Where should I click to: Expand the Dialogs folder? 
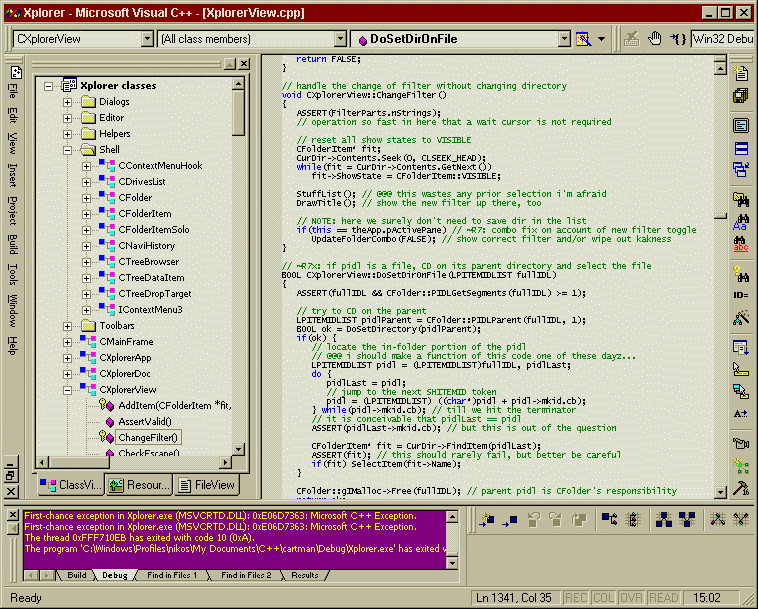click(x=68, y=102)
